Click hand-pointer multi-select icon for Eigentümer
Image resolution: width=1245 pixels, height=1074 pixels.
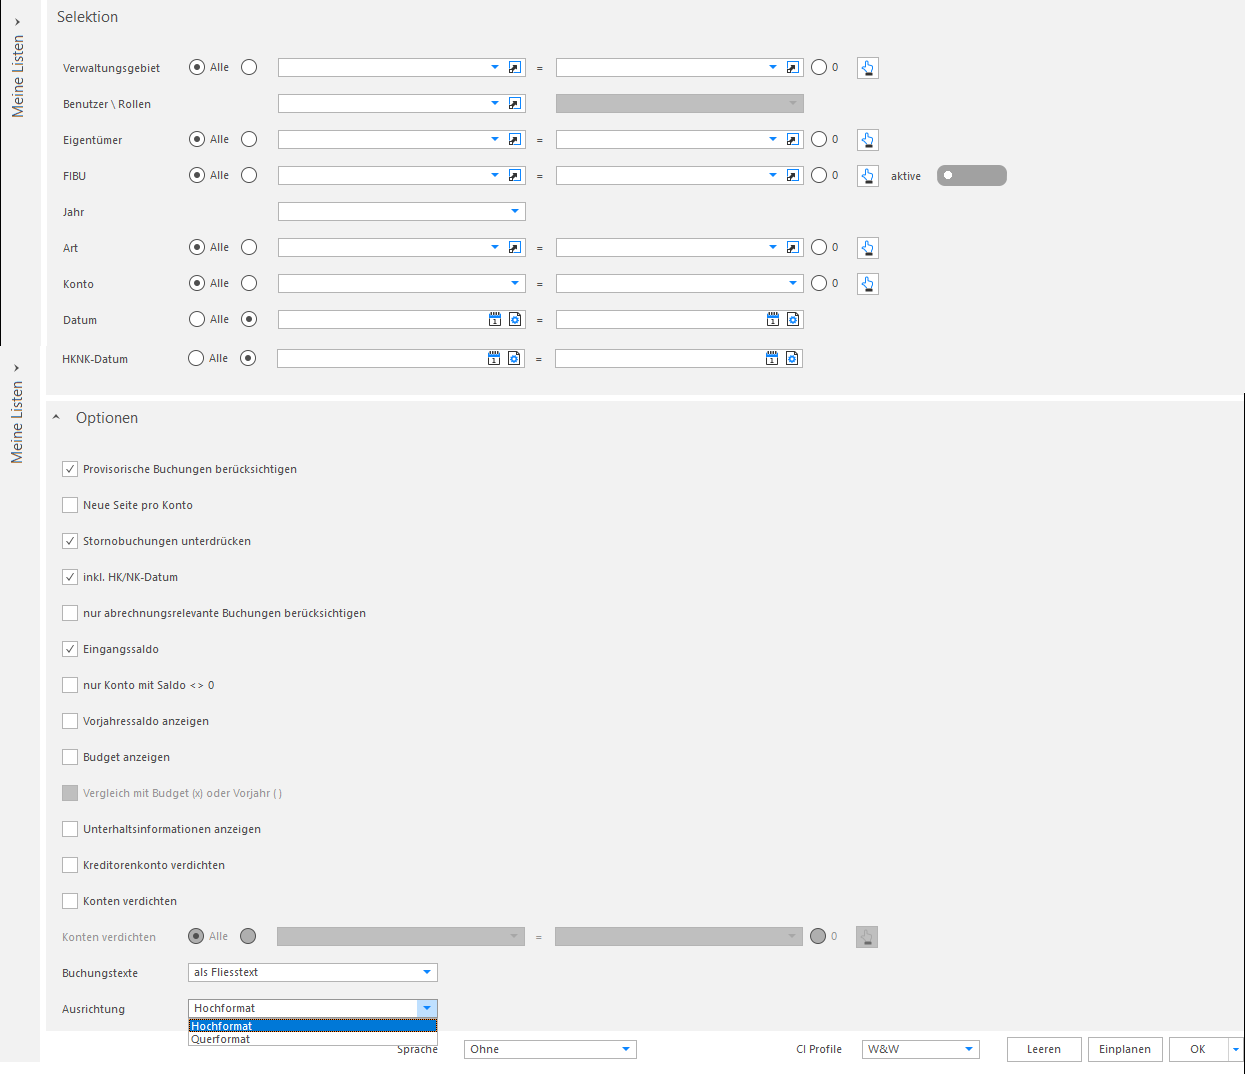(x=868, y=140)
